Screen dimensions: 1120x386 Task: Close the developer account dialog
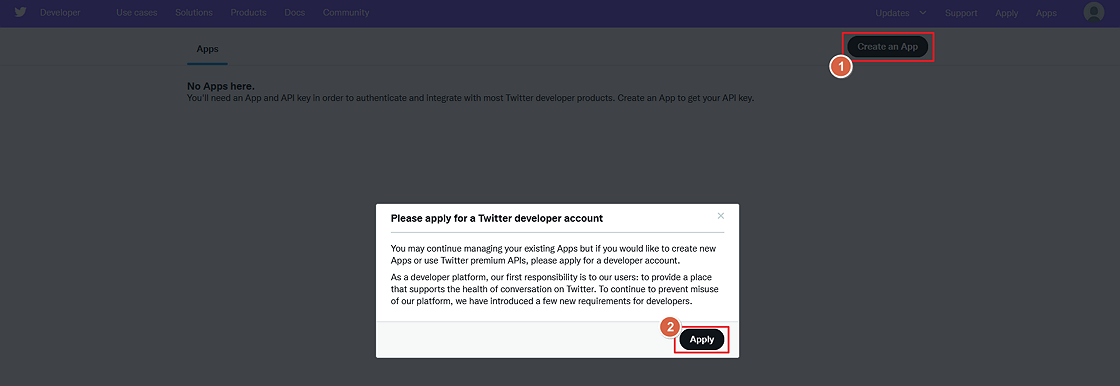721,215
